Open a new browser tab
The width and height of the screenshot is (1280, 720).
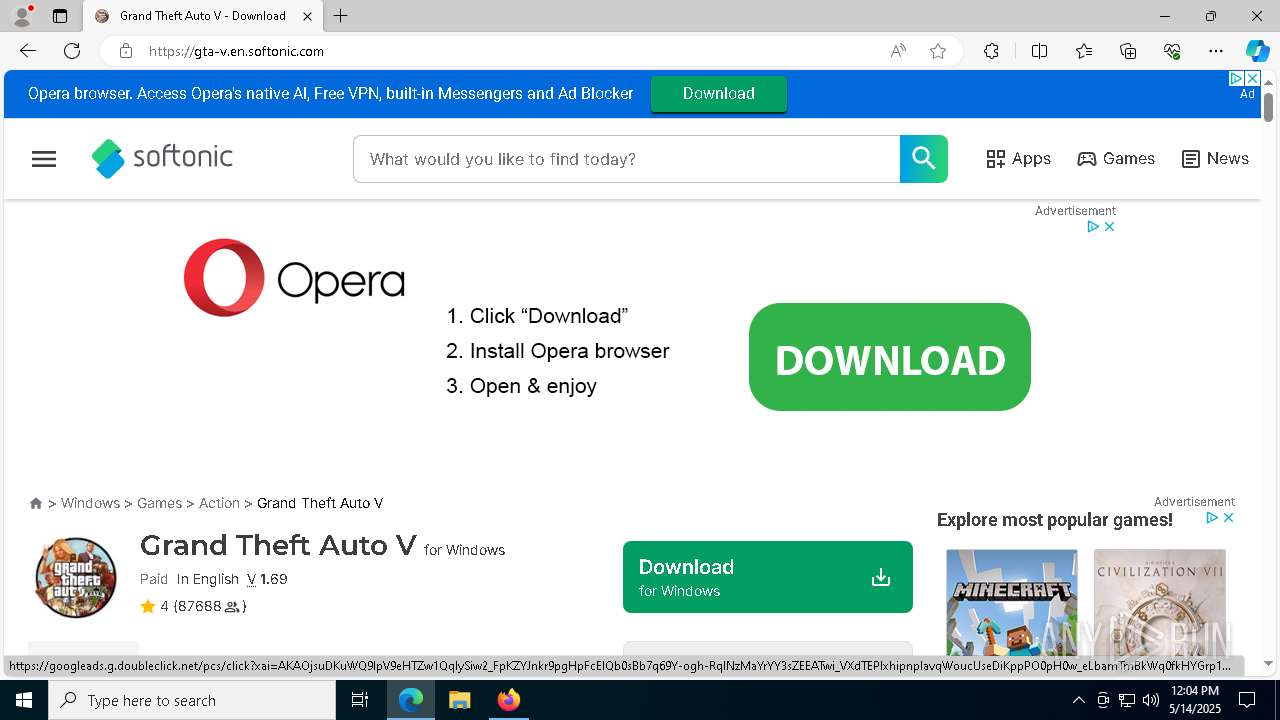pos(341,16)
